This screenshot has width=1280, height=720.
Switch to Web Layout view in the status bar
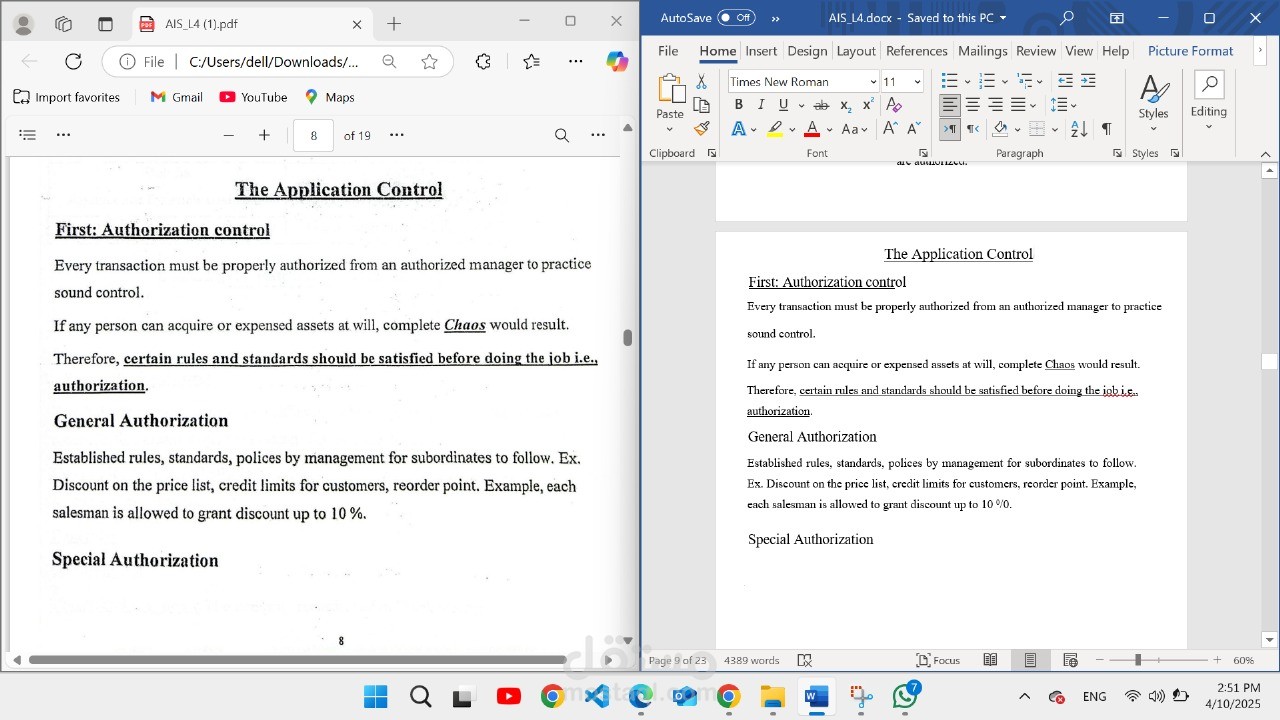(1070, 660)
